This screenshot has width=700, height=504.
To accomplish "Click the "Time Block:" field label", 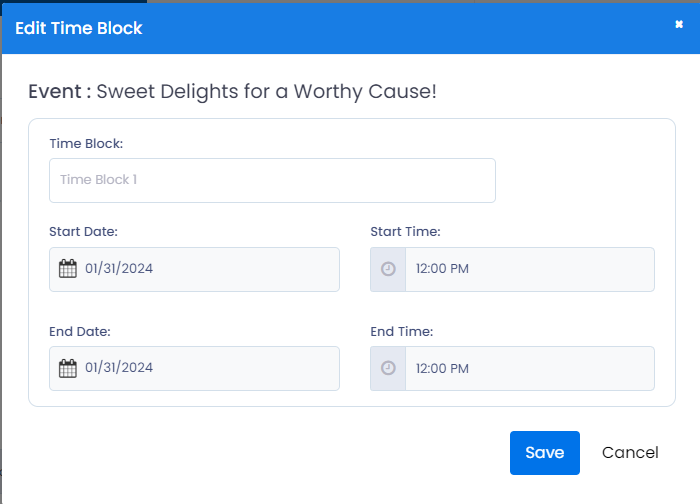I will click(86, 144).
